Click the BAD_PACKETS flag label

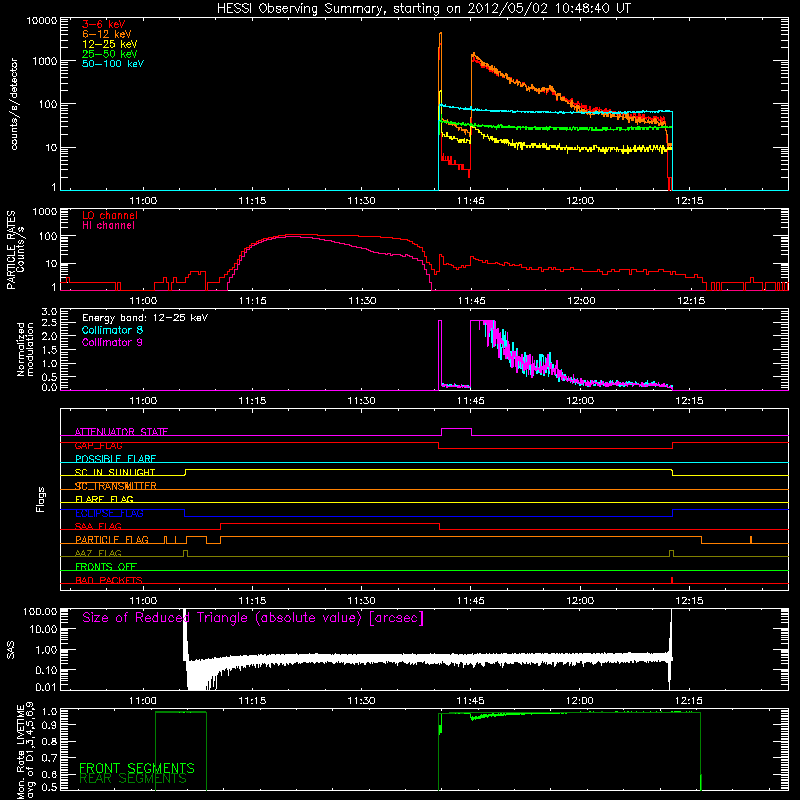coord(109,580)
